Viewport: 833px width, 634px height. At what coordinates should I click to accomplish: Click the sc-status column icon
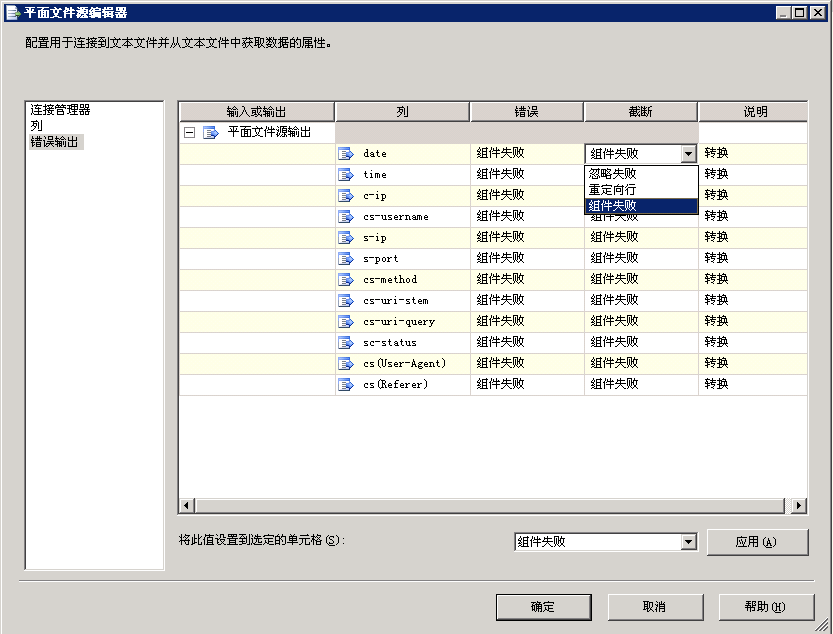click(x=346, y=343)
